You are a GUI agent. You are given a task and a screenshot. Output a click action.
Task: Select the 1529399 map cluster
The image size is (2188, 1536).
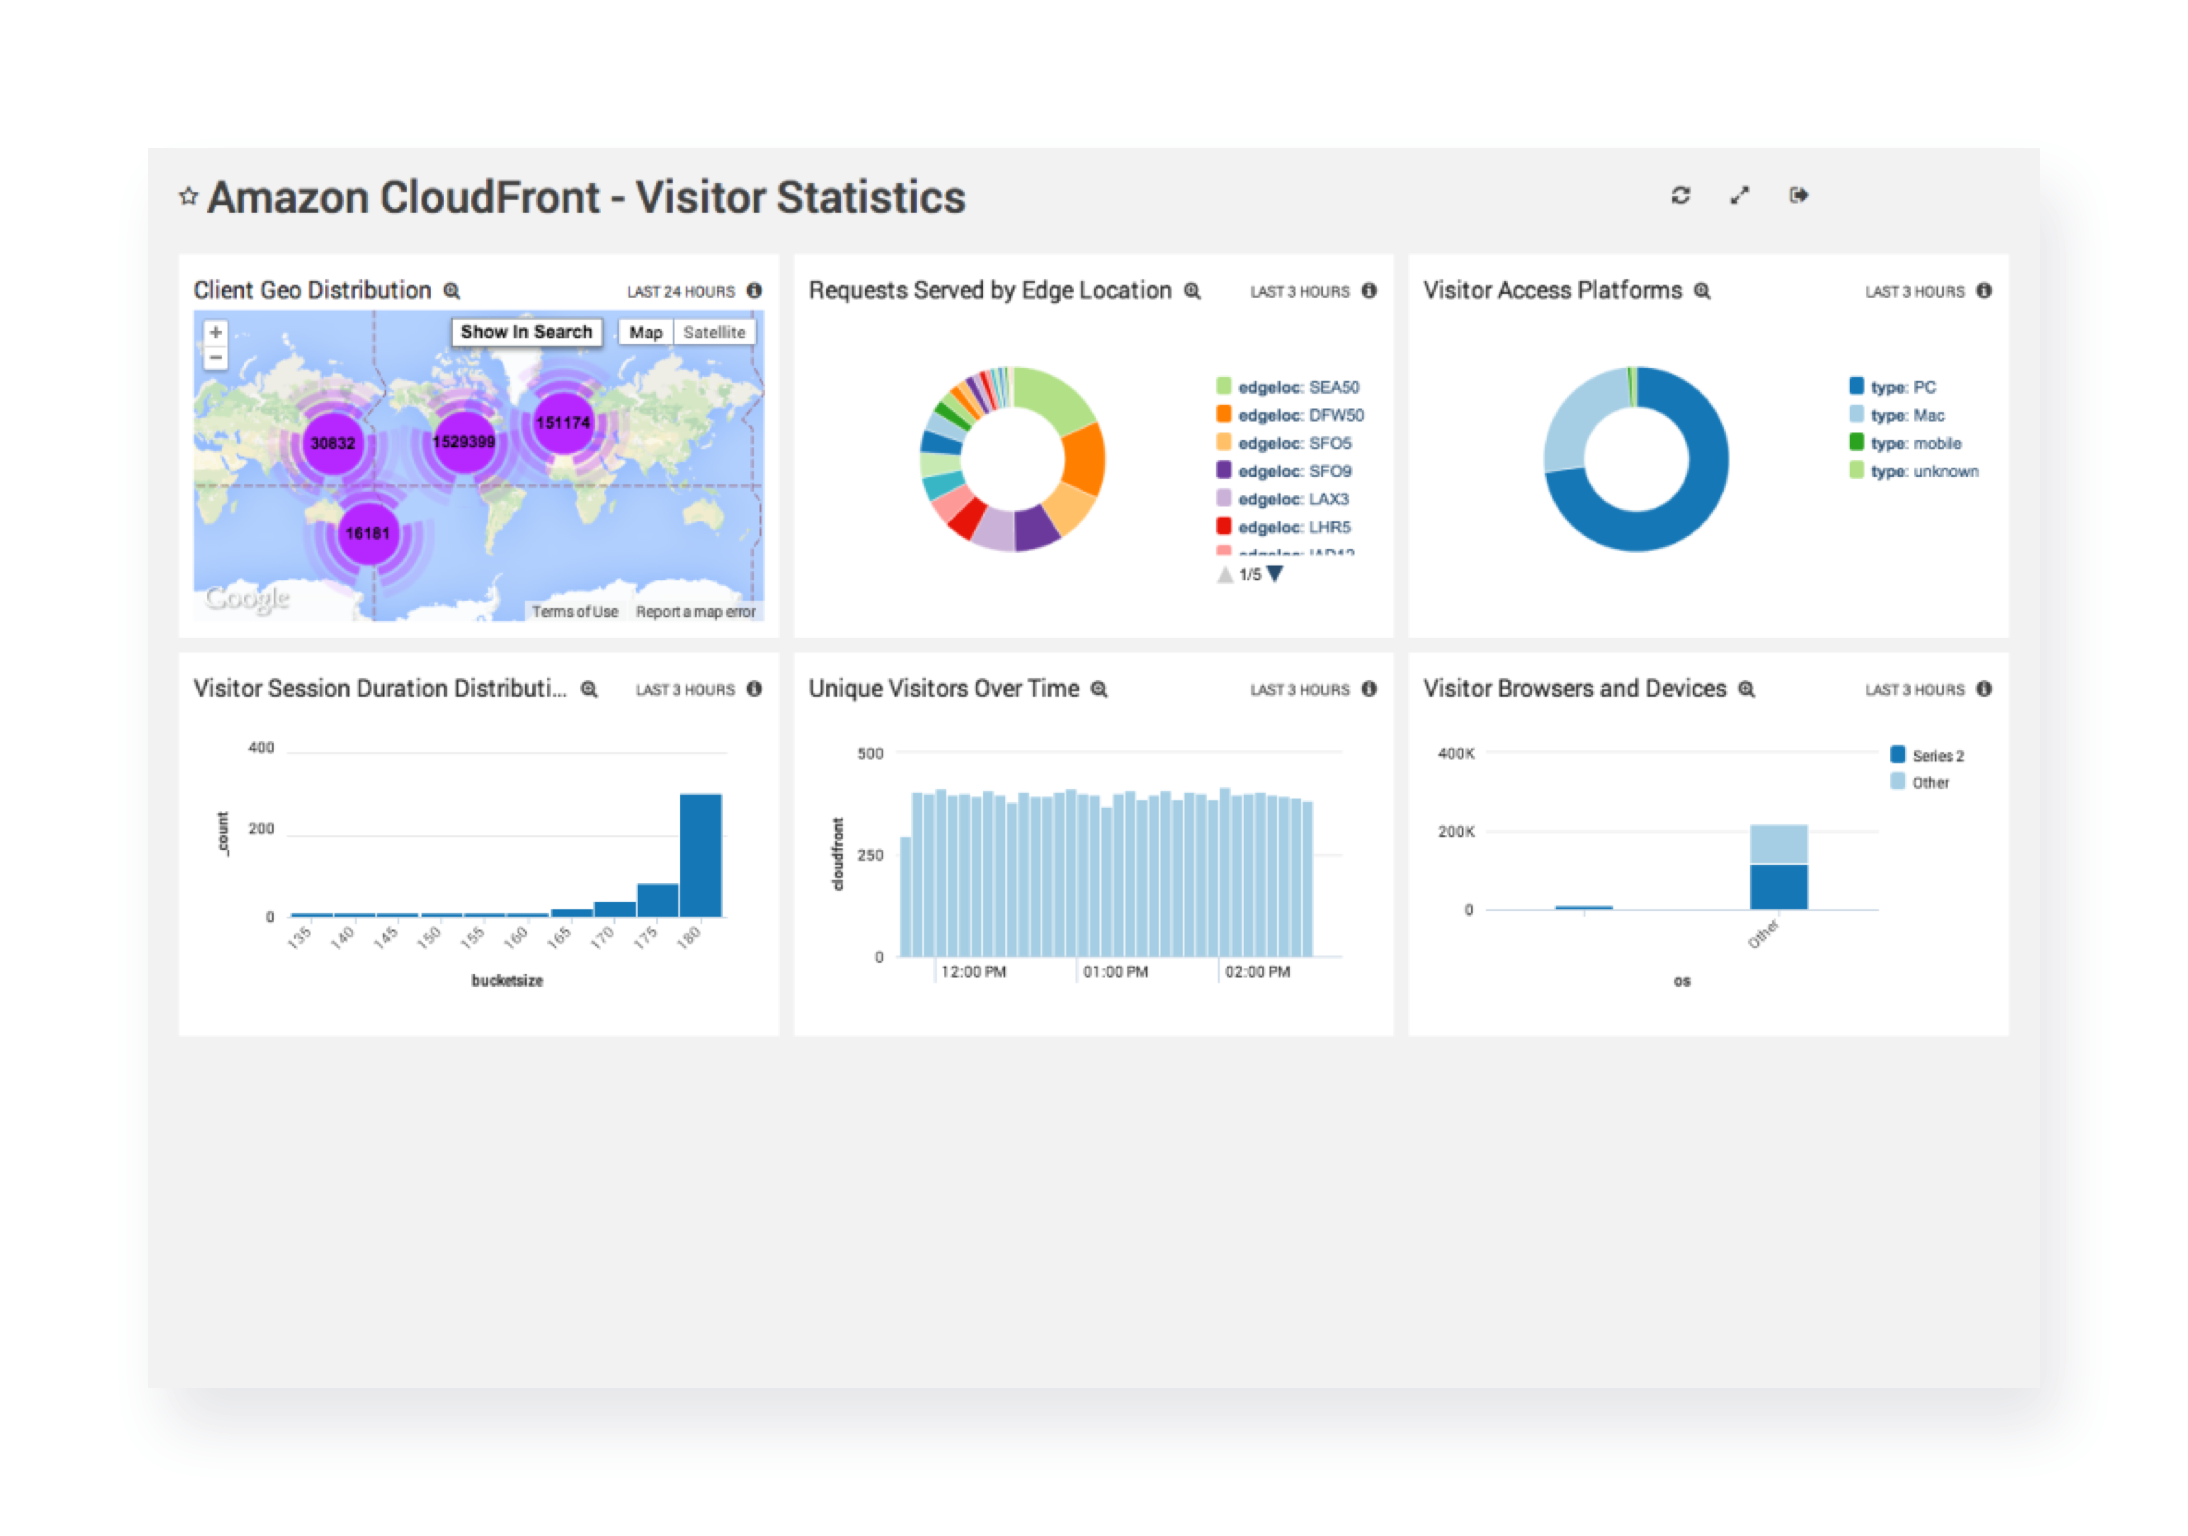[464, 441]
